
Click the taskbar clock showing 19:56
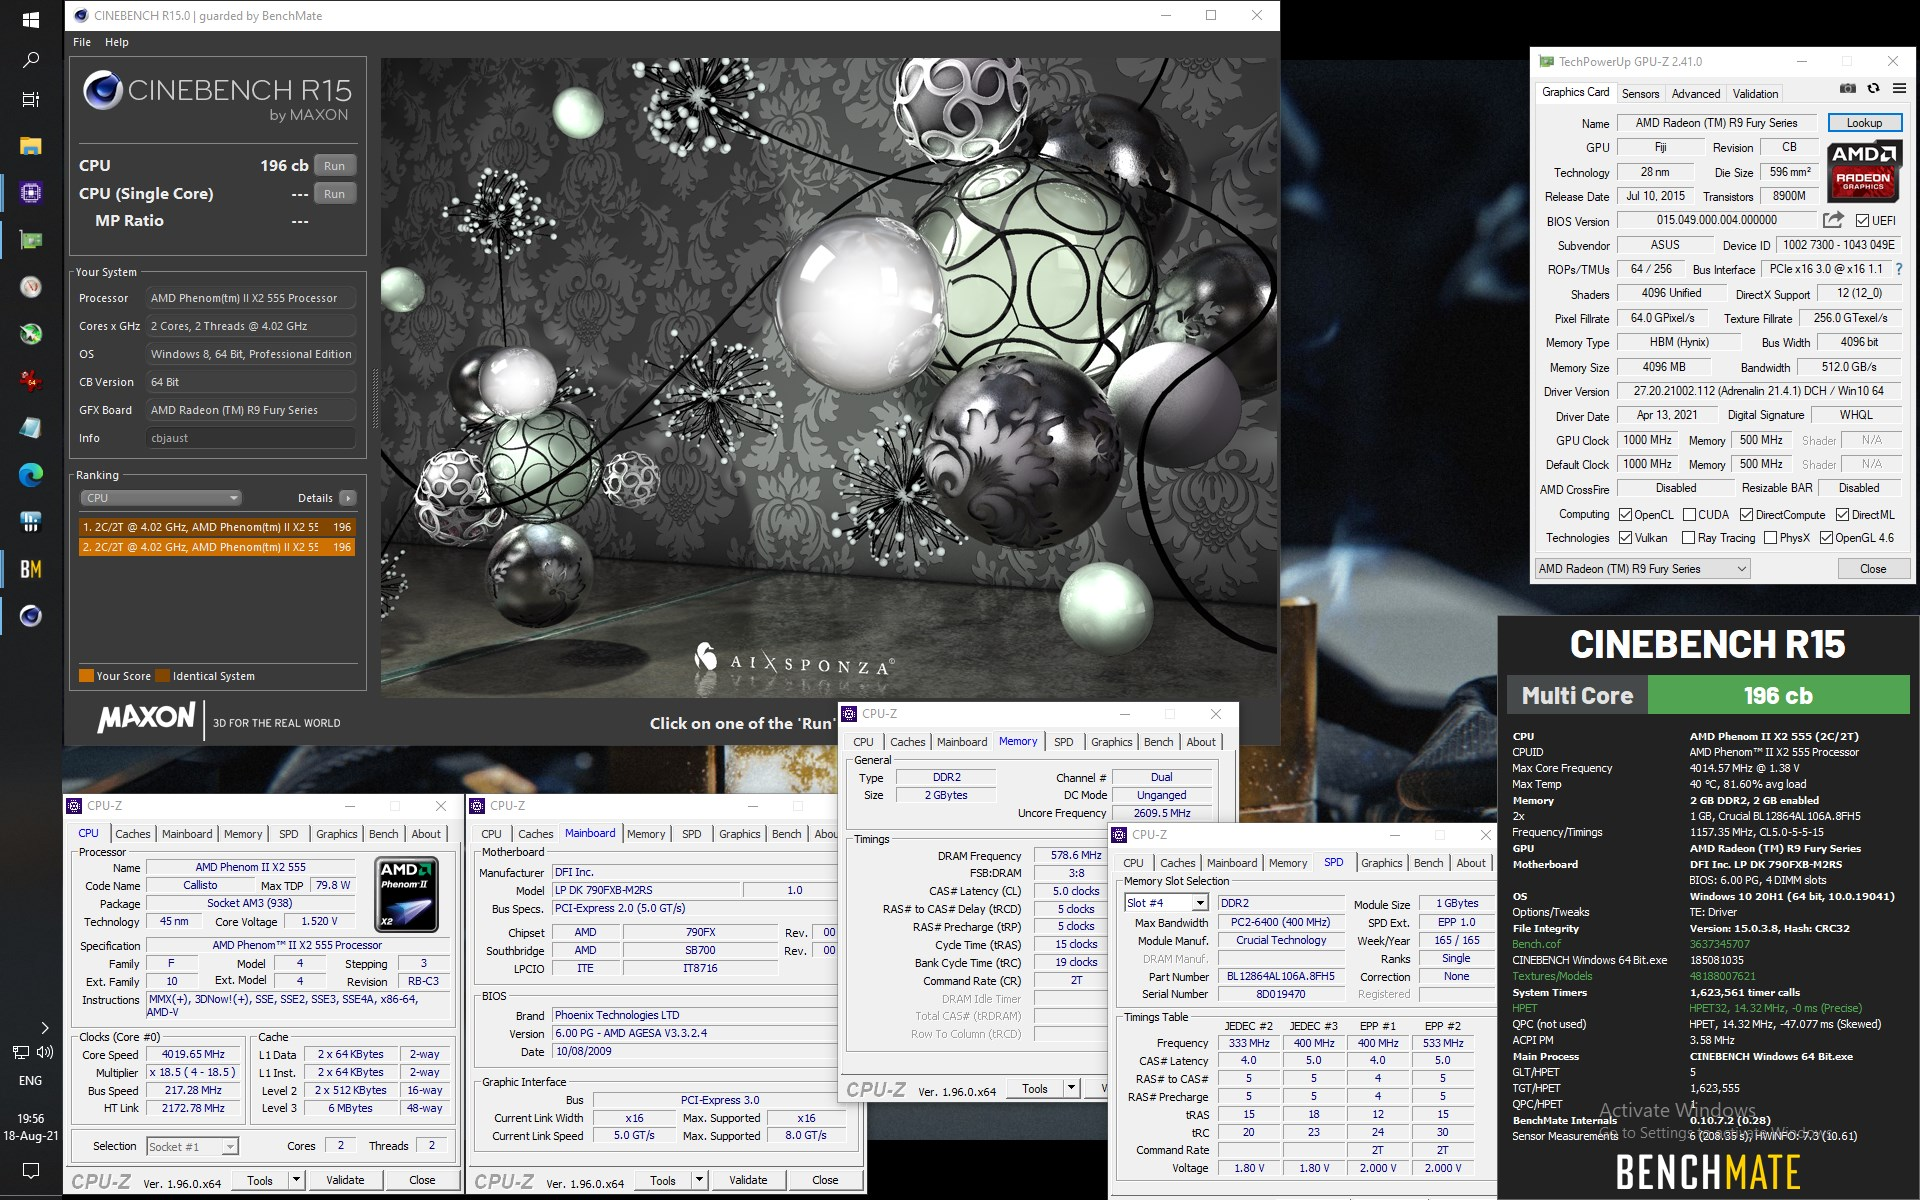30,1119
